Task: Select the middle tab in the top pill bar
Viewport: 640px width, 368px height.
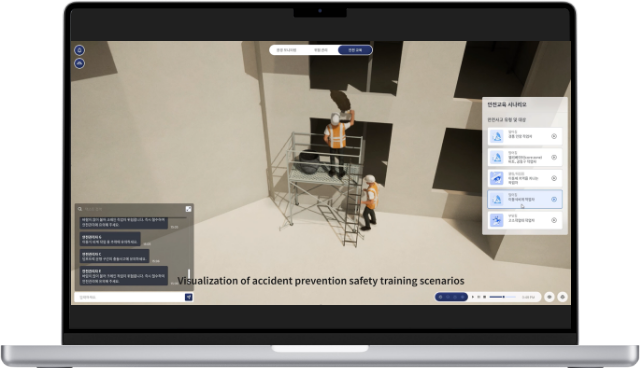Action: click(x=320, y=50)
